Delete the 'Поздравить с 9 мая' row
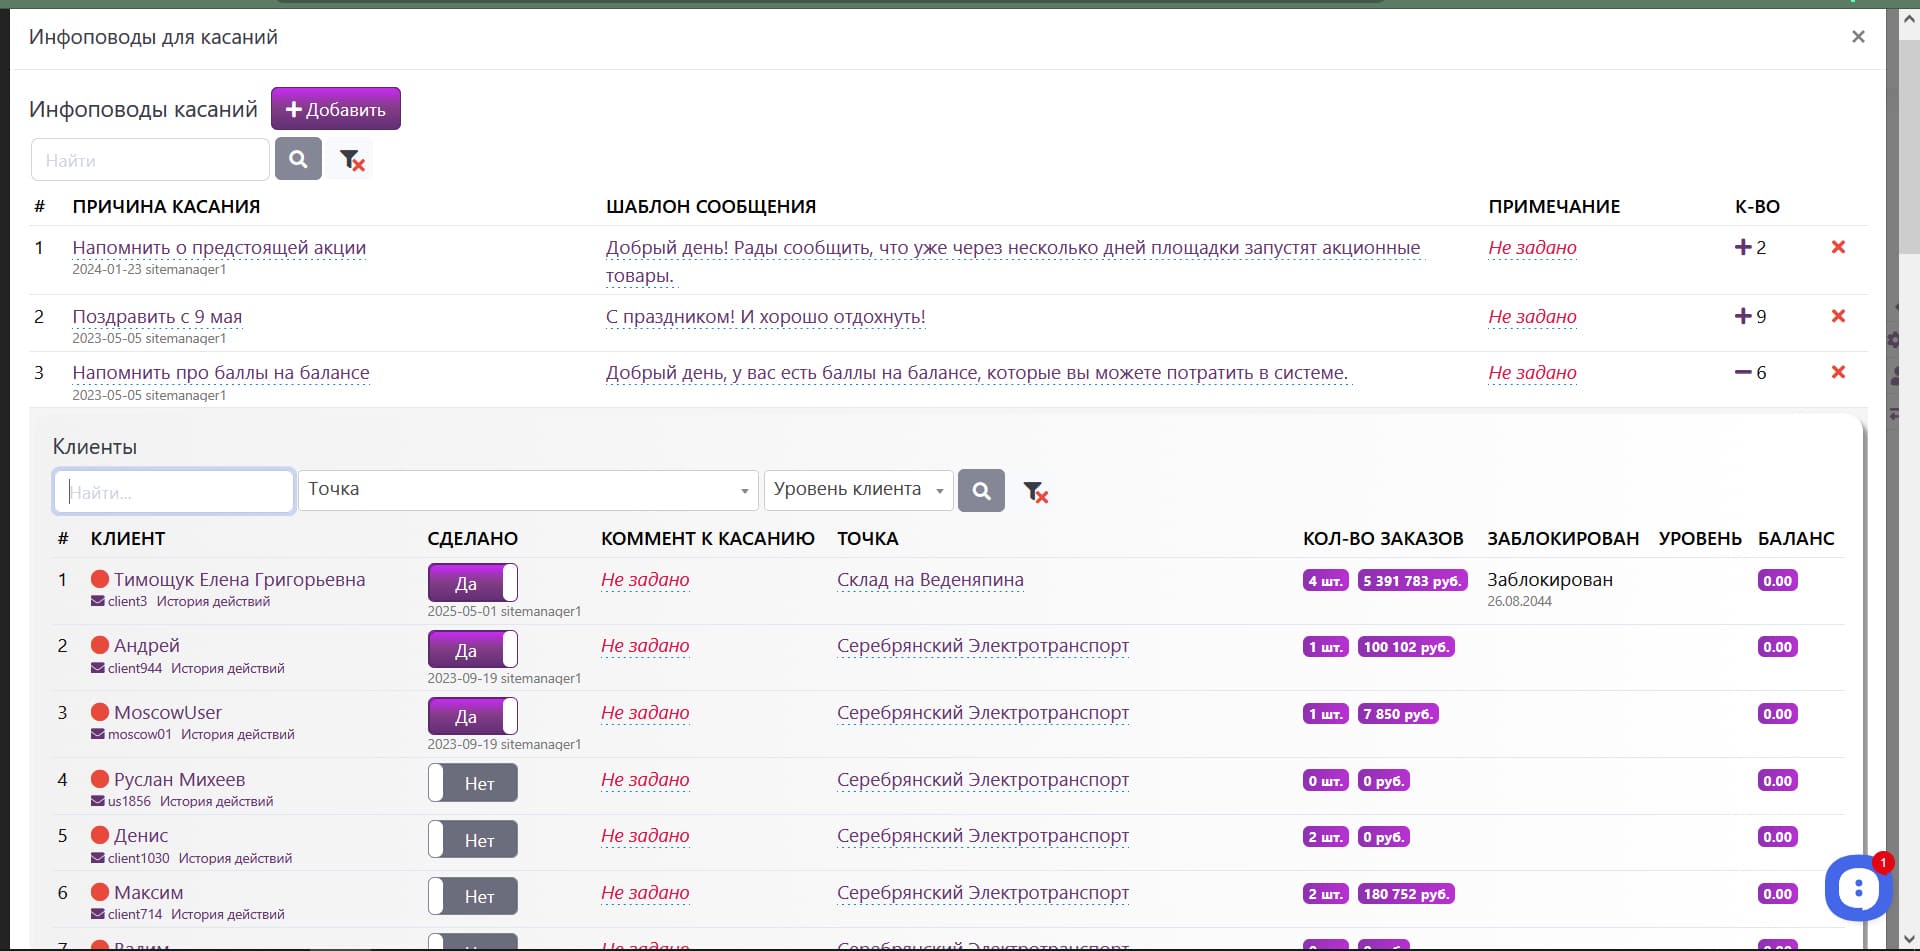 coord(1837,316)
